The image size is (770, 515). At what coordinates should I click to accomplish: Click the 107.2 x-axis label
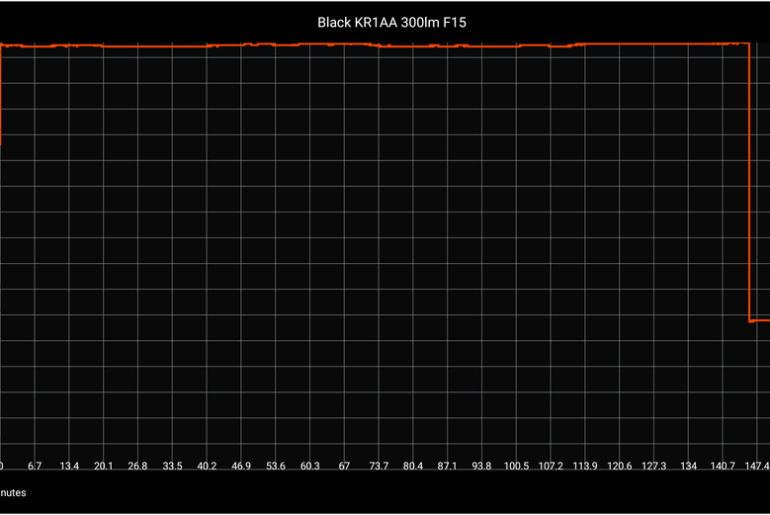(551, 466)
